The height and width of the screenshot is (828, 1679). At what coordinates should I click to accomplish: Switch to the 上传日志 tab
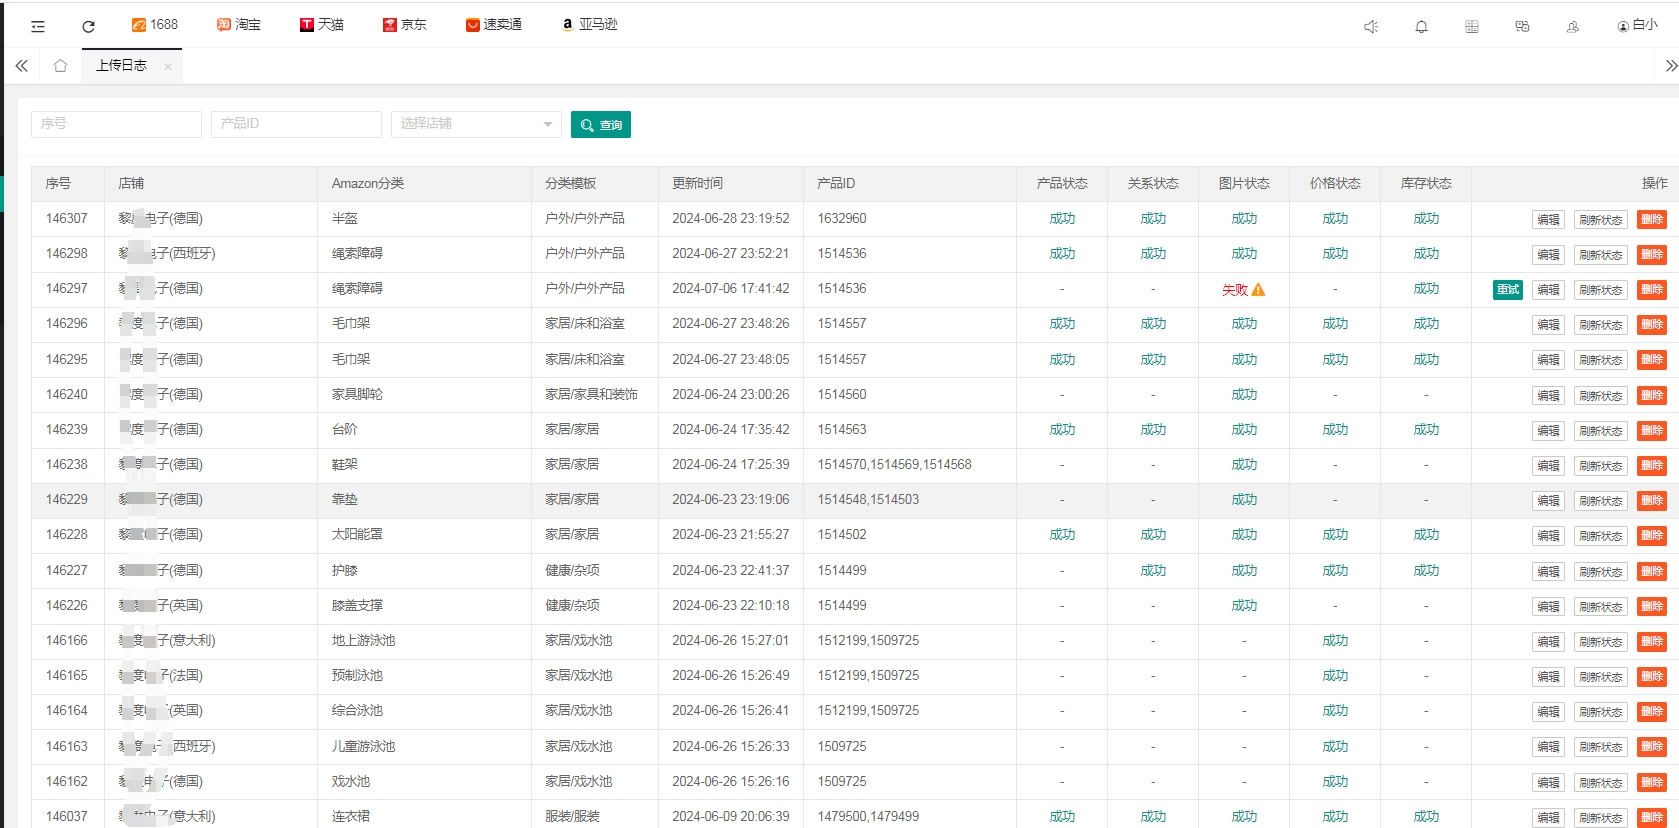click(121, 65)
